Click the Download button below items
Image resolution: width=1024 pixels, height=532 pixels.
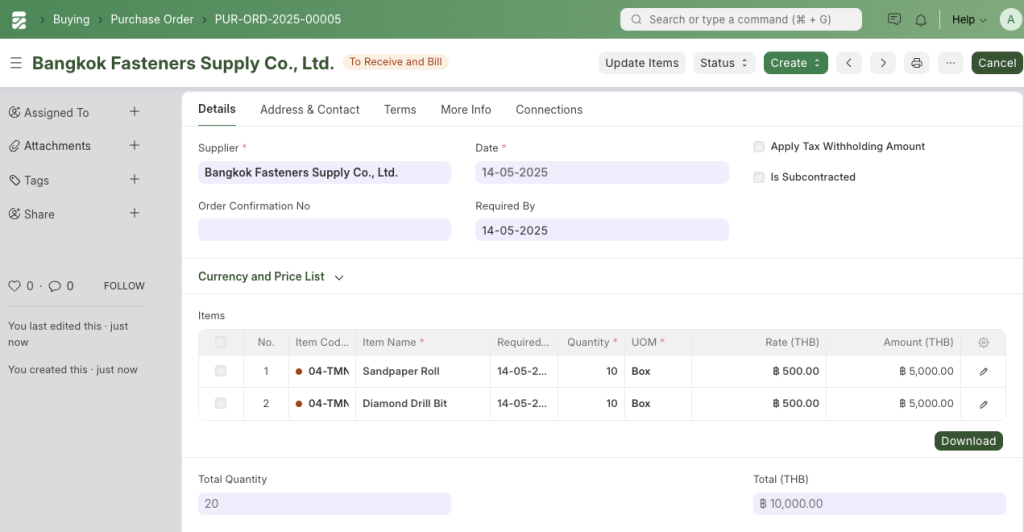pyautogui.click(x=968, y=441)
